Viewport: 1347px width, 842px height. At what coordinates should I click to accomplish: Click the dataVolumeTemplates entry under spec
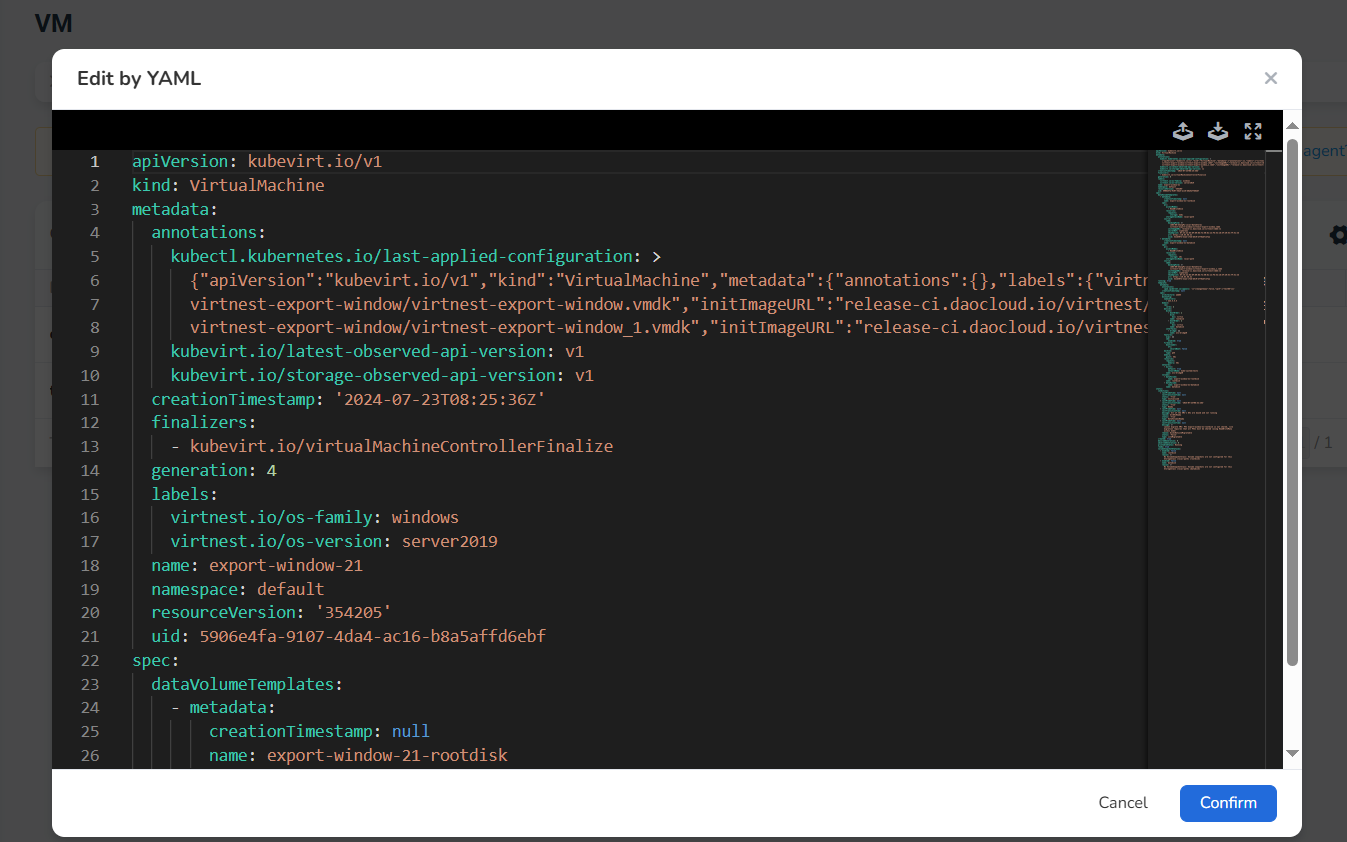(x=244, y=684)
